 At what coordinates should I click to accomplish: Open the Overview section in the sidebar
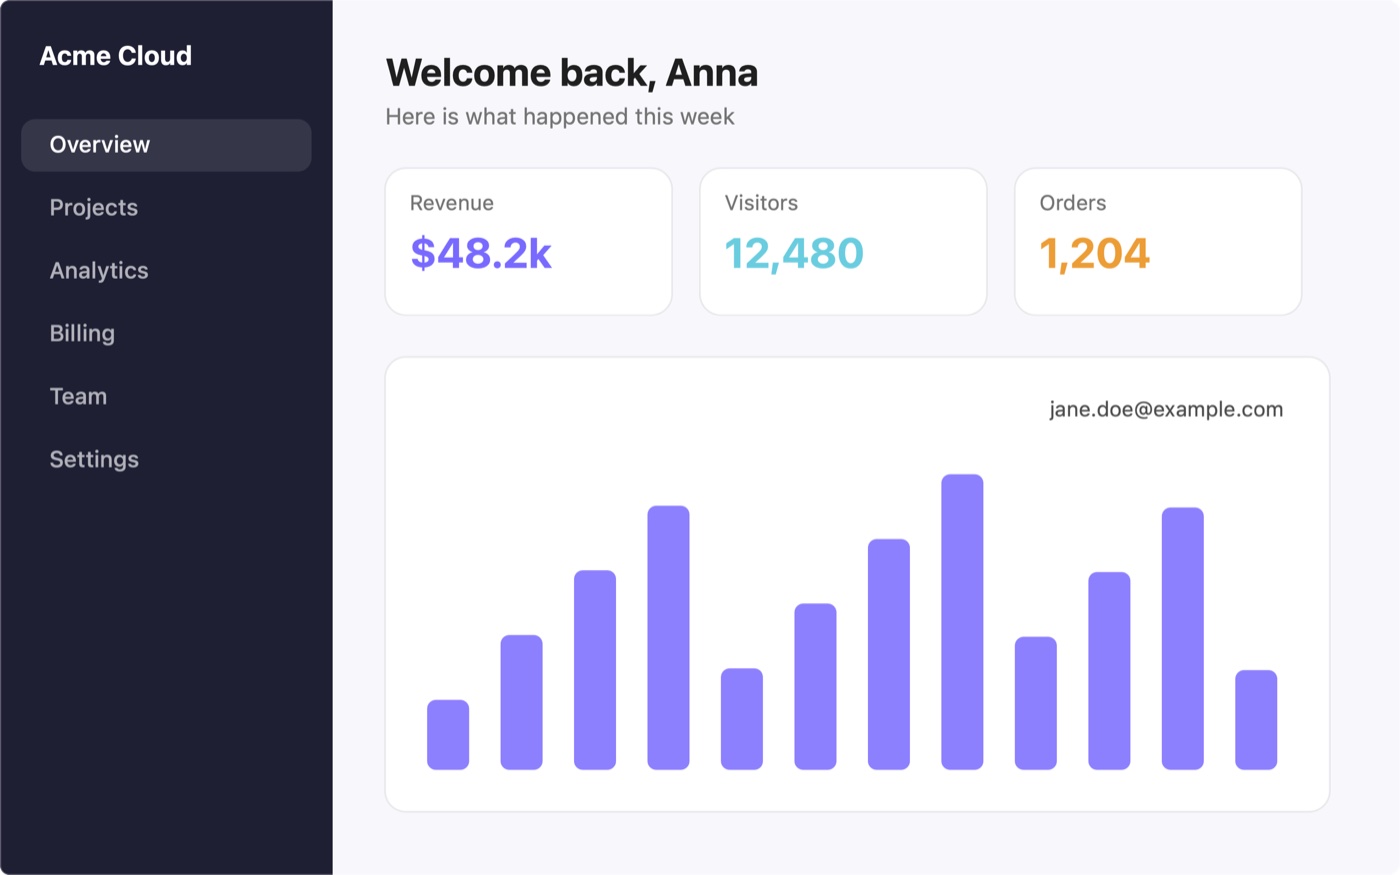click(x=166, y=145)
